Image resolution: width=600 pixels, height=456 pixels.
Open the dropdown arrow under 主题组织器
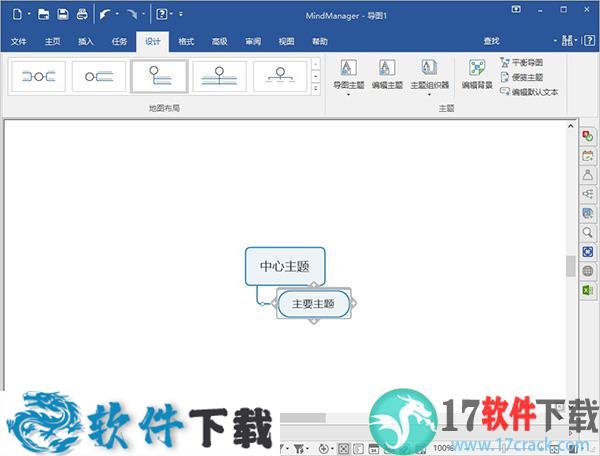coord(429,94)
